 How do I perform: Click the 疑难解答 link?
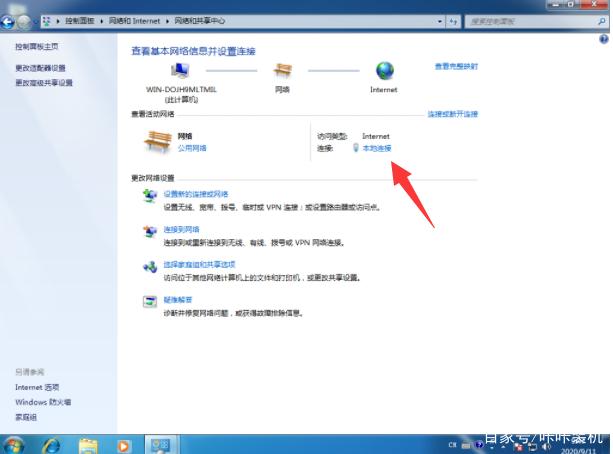178,300
